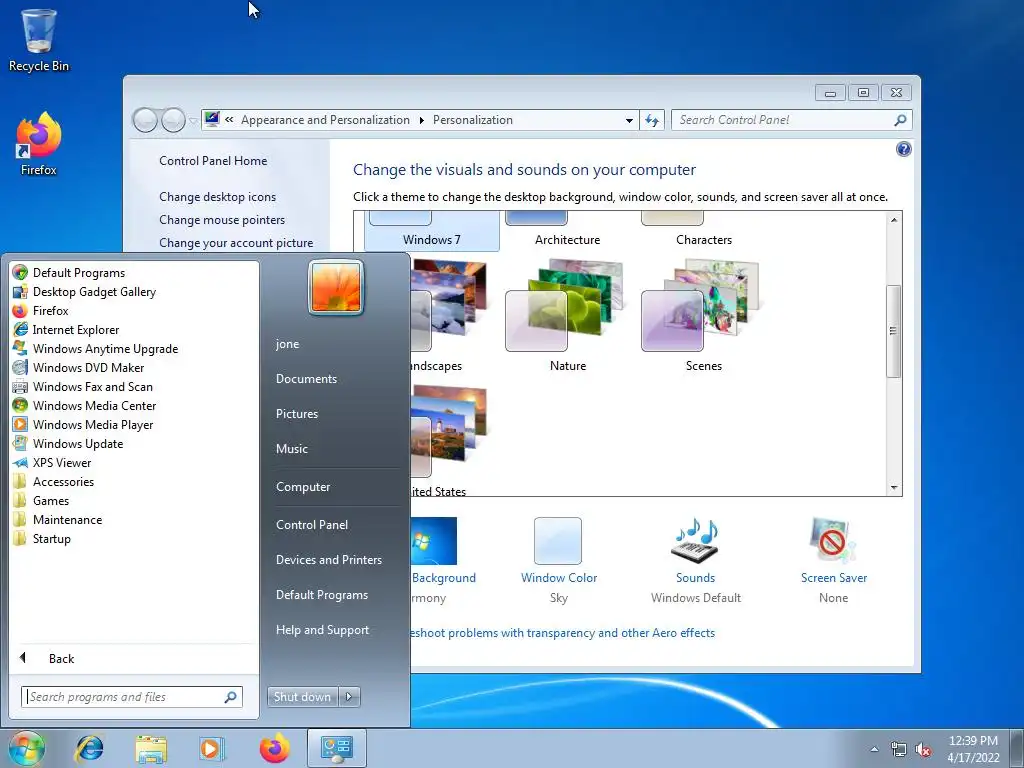Select the Firefox desktop shortcut

pyautogui.click(x=39, y=144)
